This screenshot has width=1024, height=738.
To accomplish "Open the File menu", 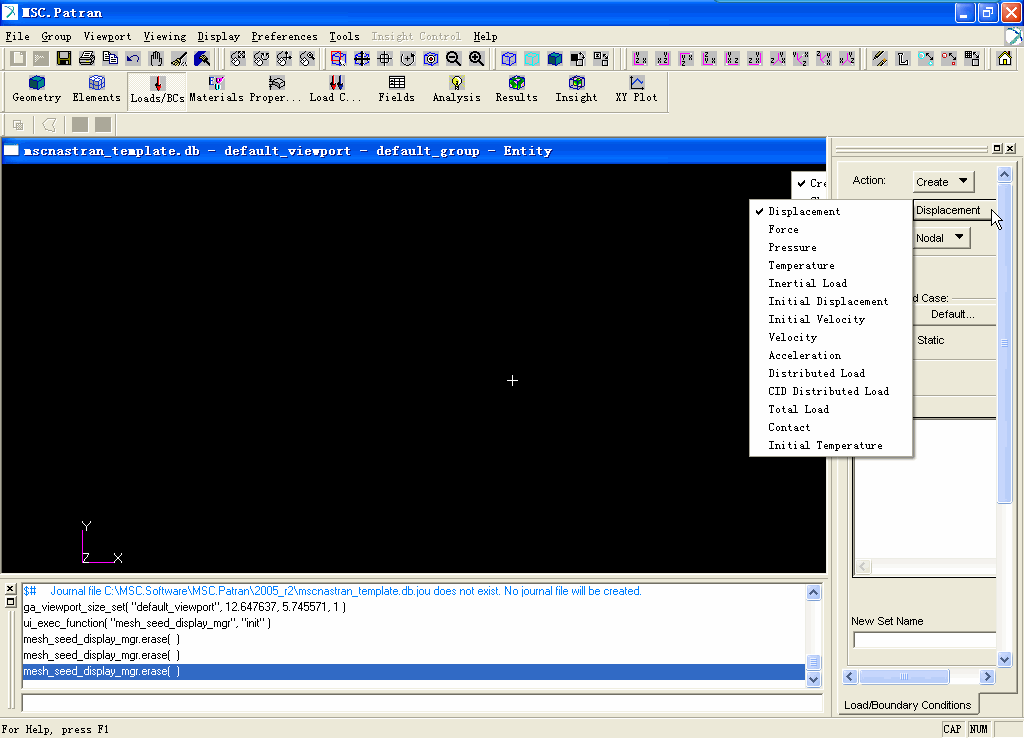I will click(18, 37).
